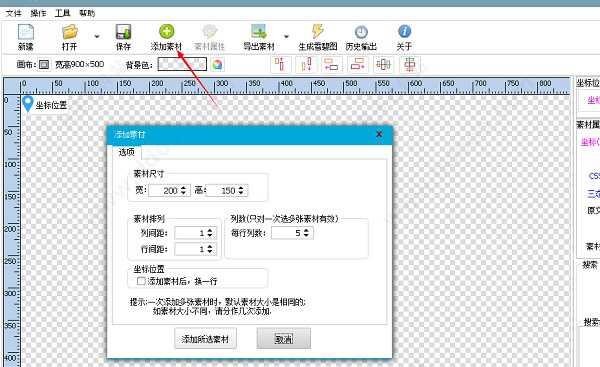Click the 取消 cancel button
This screenshot has height=367, width=600.
[x=284, y=338]
